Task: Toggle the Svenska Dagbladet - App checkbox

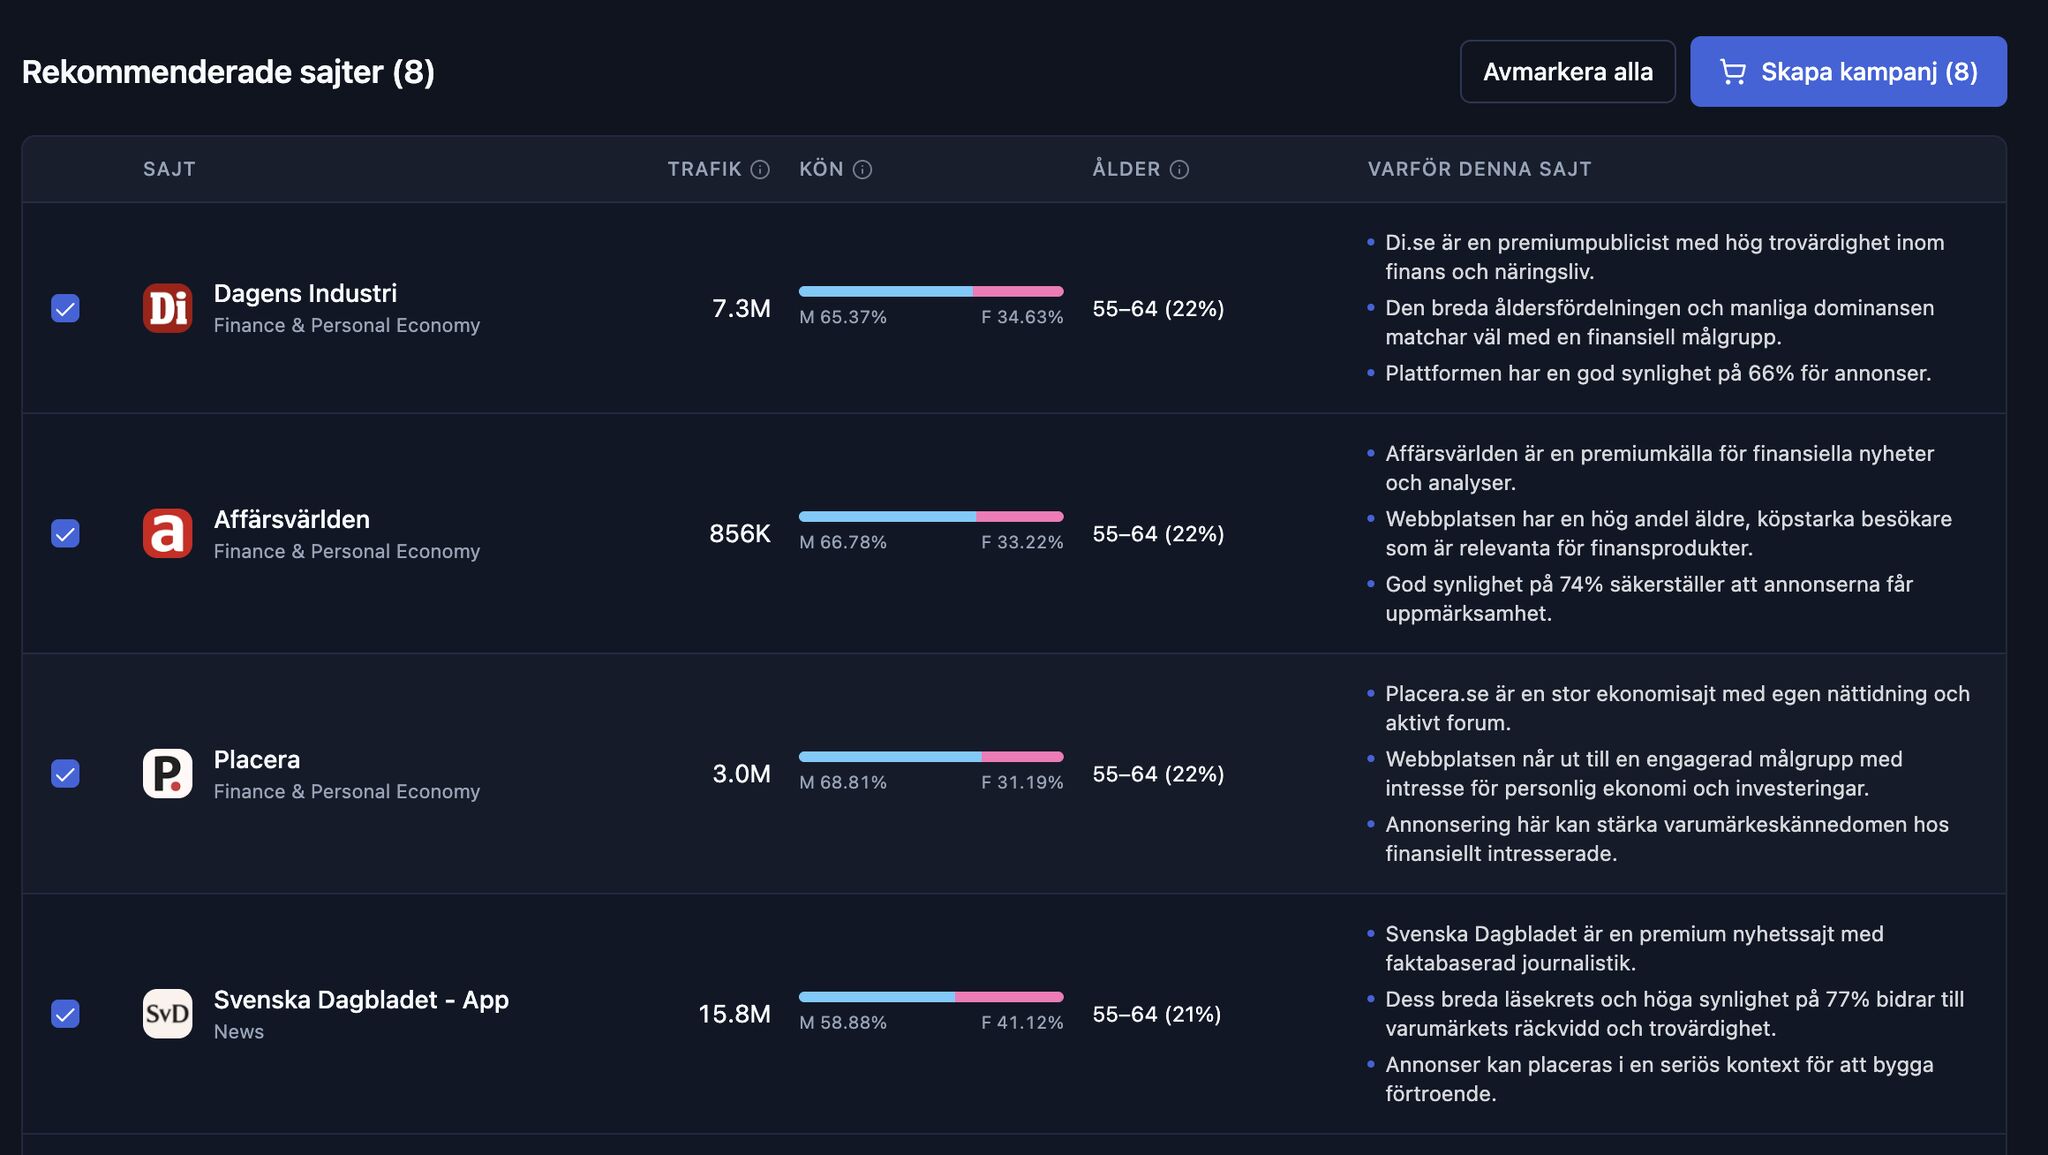Action: point(65,1013)
